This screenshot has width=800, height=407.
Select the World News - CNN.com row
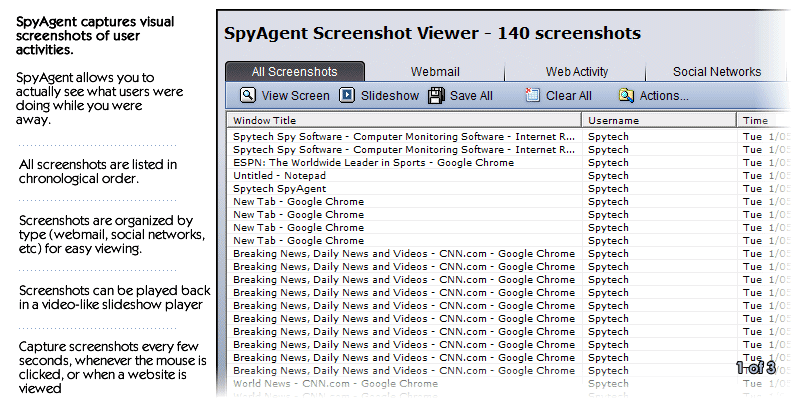point(510,384)
